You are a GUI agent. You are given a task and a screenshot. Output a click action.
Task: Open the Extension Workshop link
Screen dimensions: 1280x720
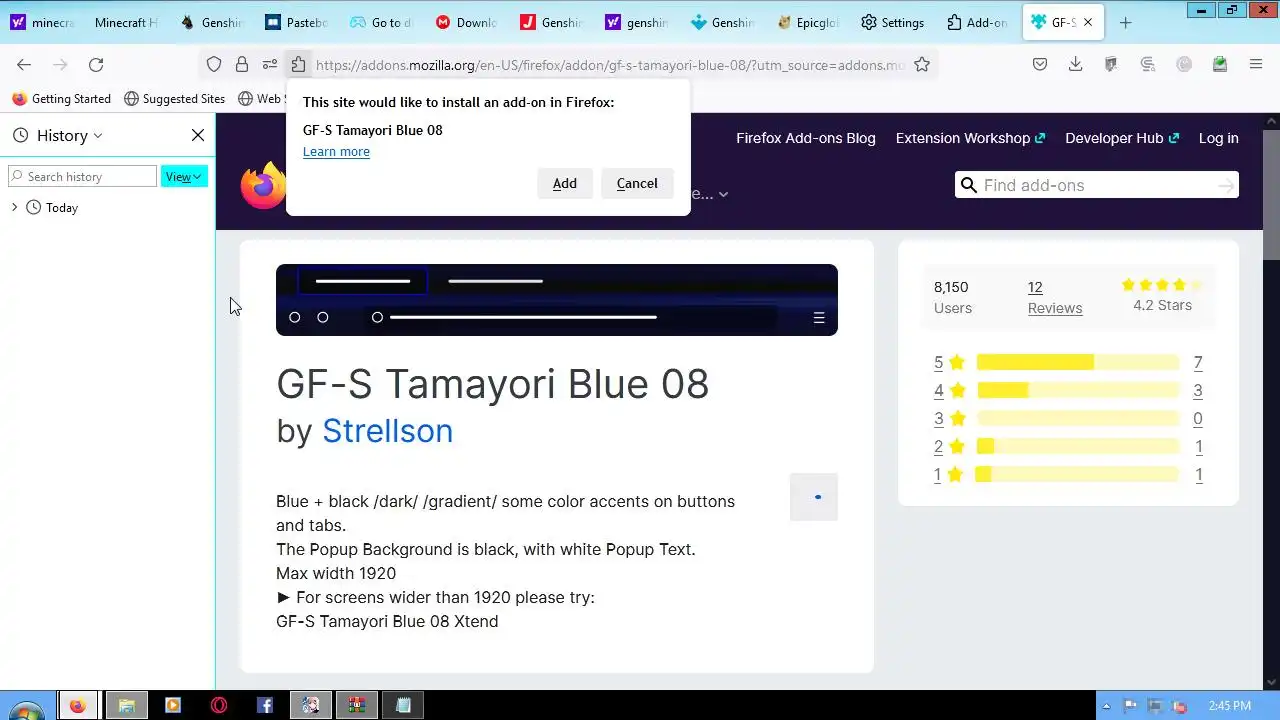[970, 138]
